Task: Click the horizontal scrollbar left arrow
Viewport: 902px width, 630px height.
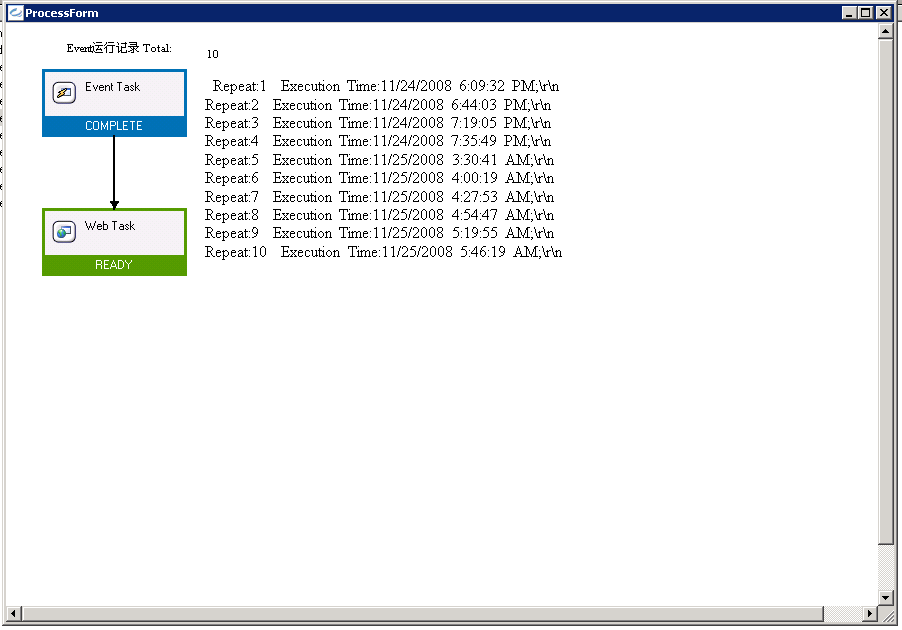Action: (14, 614)
